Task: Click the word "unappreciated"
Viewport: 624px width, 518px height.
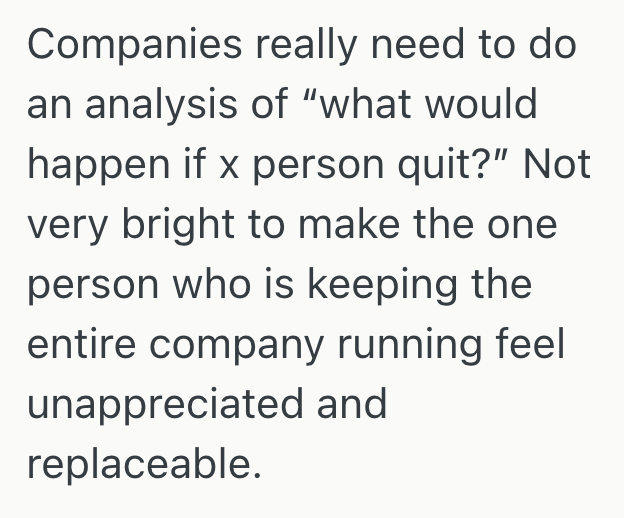Action: pos(165,406)
